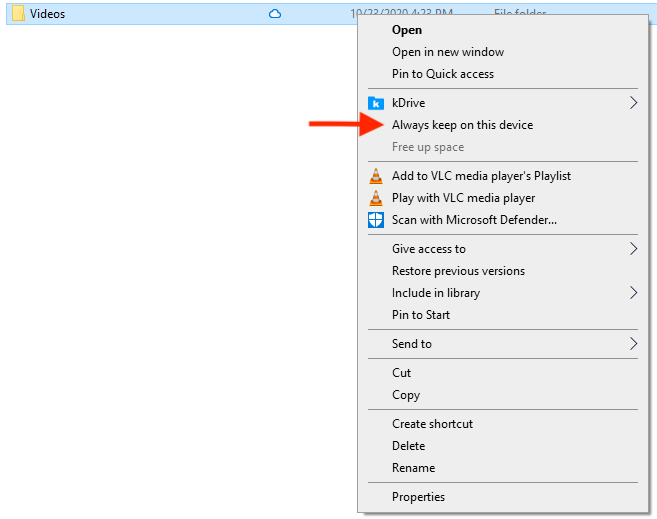Expand the Send to submenu arrow
657x519 pixels.
pos(633,344)
